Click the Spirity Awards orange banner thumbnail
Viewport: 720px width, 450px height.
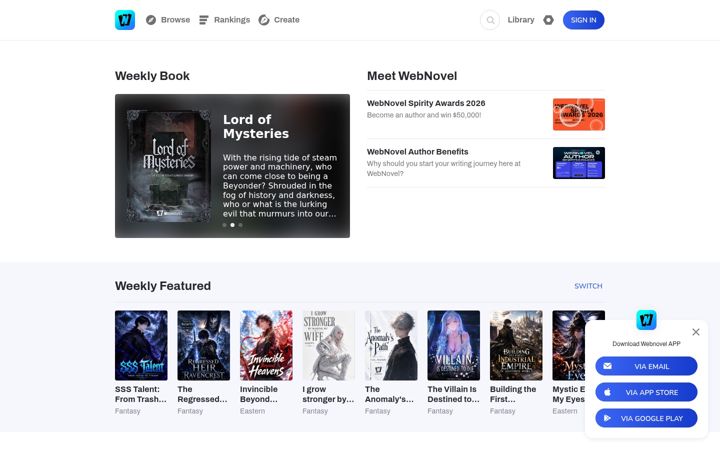tap(579, 114)
